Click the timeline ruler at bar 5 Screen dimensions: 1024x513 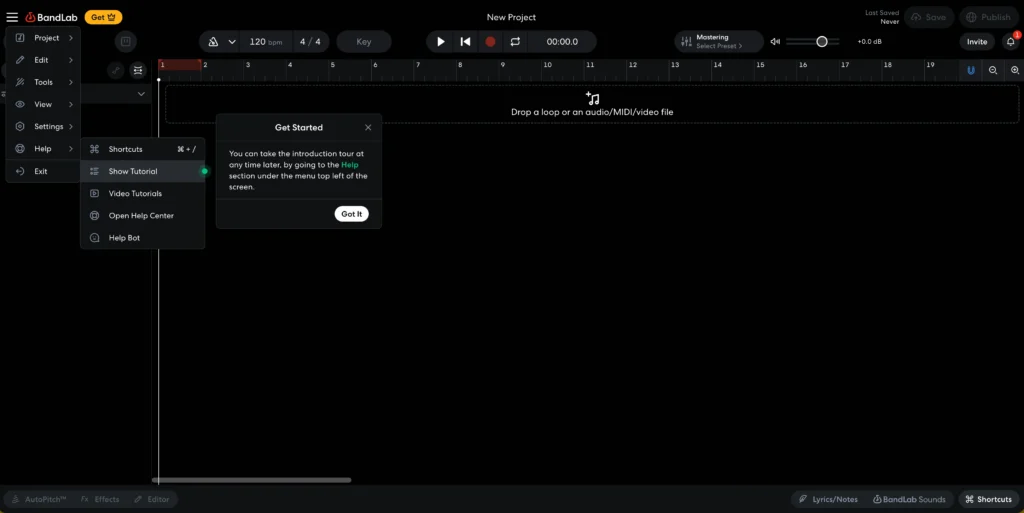[332, 65]
